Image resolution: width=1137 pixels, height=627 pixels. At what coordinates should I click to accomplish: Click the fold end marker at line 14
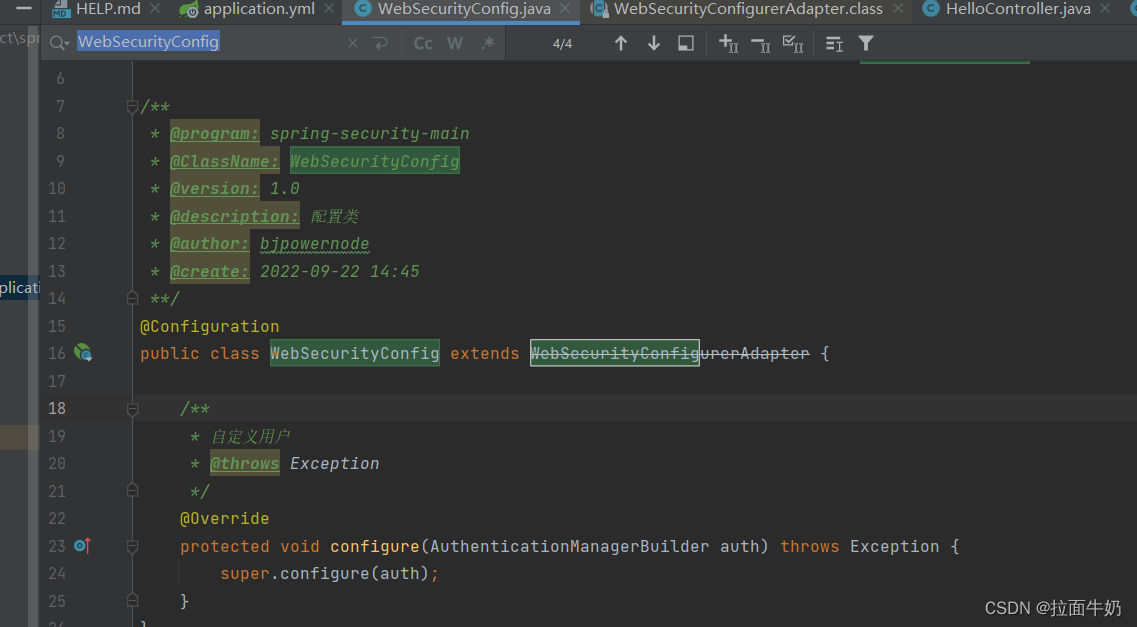click(132, 298)
